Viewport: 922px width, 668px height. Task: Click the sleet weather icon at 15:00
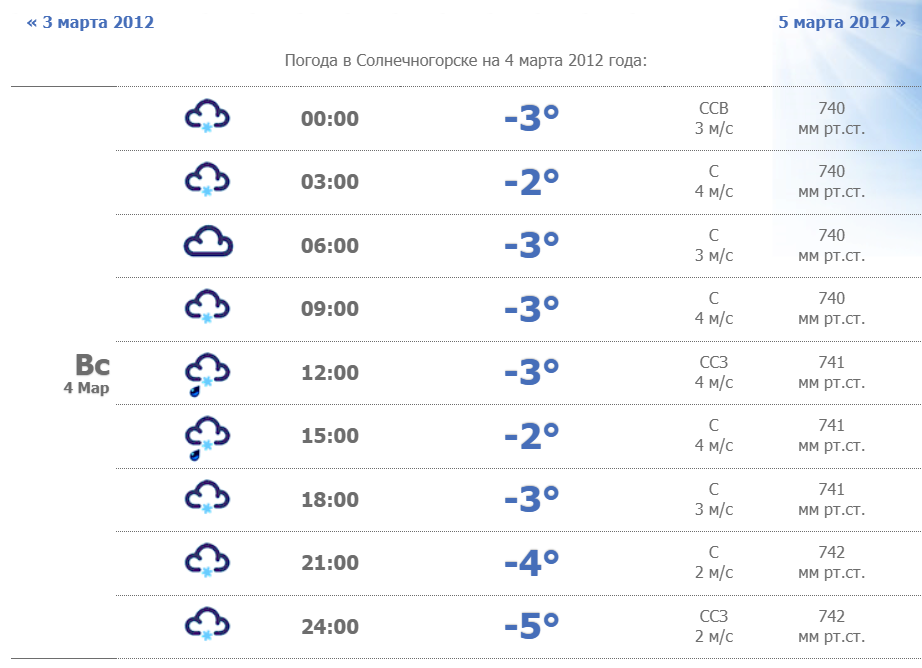(207, 437)
